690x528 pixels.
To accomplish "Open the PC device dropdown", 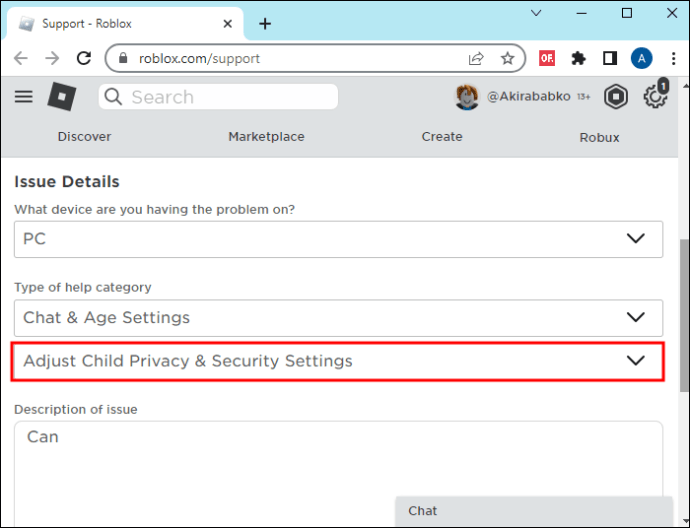I will pyautogui.click(x=338, y=239).
